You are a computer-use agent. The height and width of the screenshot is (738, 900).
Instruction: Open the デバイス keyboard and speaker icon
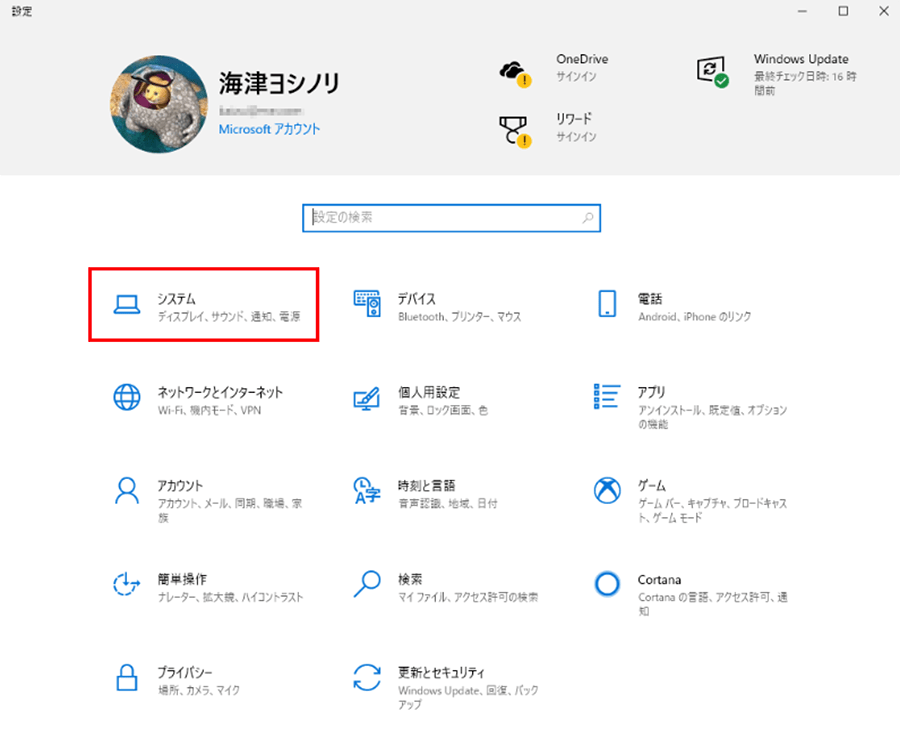pyautogui.click(x=367, y=304)
